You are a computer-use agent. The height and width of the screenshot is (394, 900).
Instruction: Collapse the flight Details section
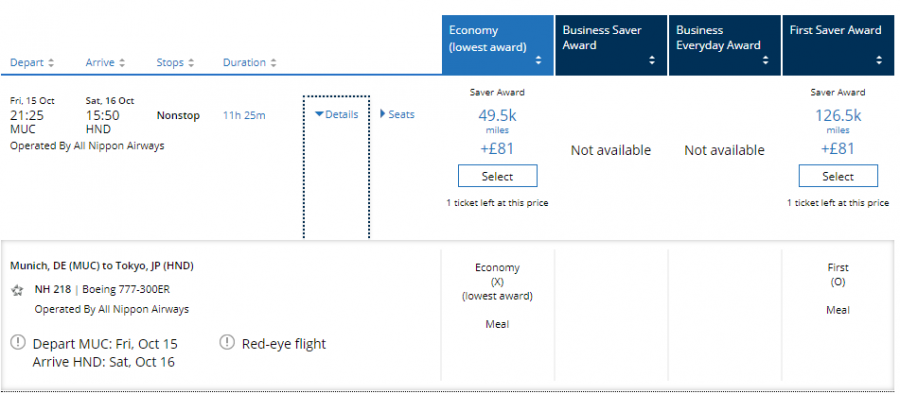coord(336,114)
